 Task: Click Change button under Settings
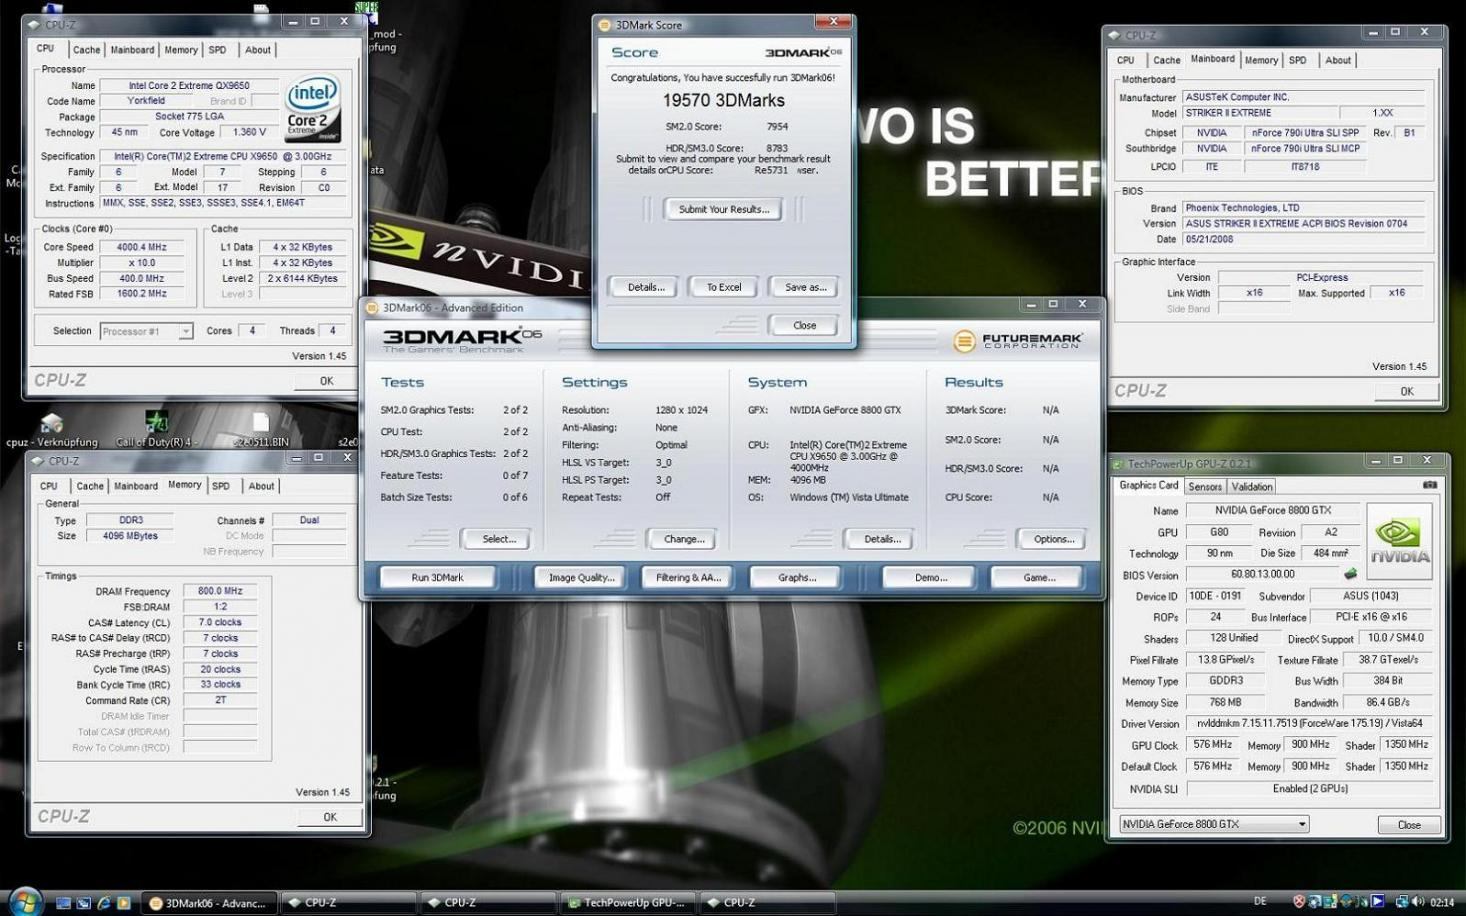(x=684, y=539)
